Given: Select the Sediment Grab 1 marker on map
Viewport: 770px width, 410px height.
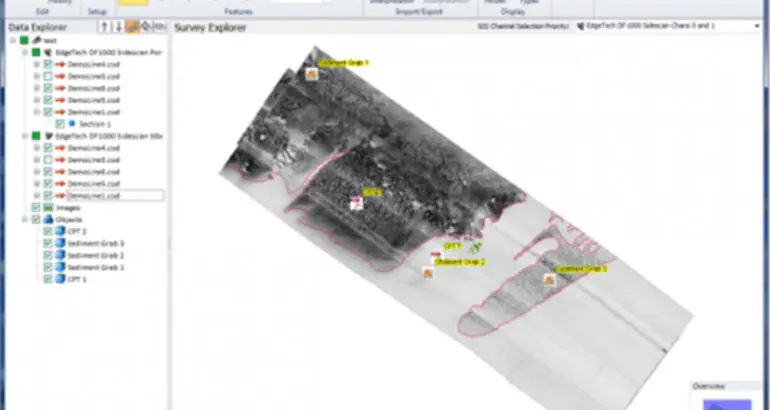Looking at the screenshot, I should tap(312, 73).
